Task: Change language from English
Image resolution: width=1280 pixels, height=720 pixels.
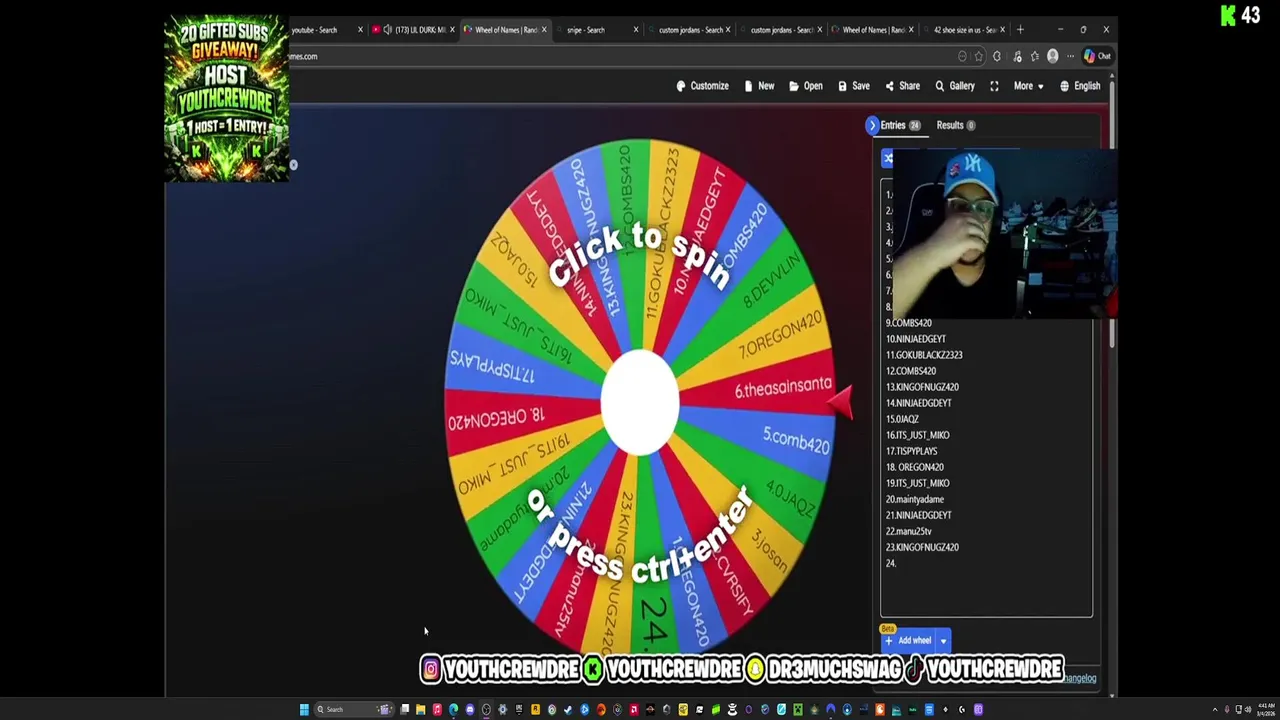Action: (1080, 86)
